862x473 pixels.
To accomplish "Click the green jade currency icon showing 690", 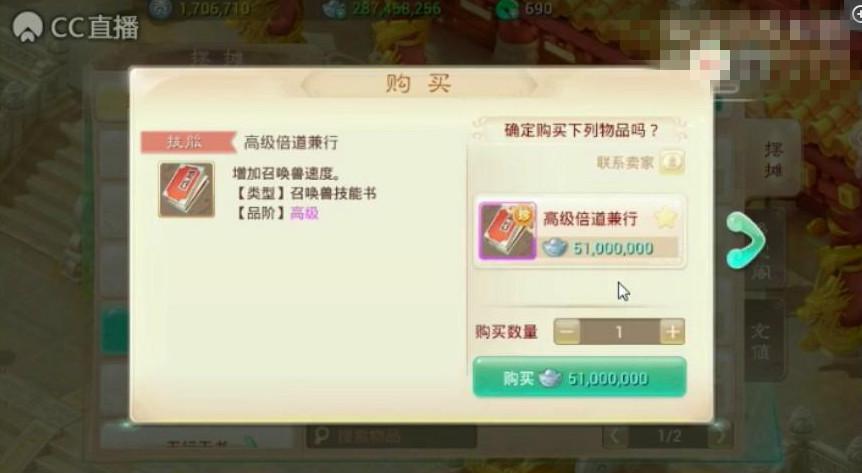I will (x=507, y=9).
